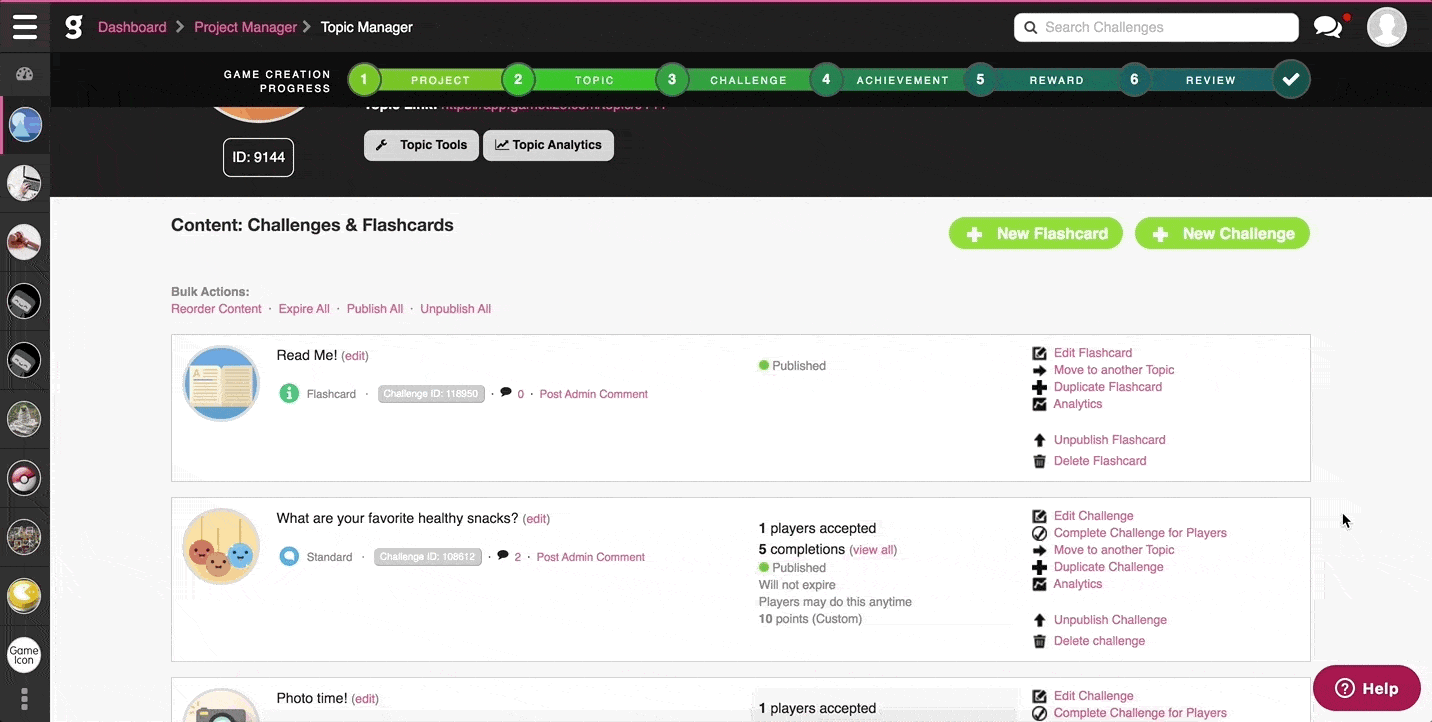Screen dimensions: 1432x722
Task: Open the REWARD progress step label
Action: pos(1056,80)
